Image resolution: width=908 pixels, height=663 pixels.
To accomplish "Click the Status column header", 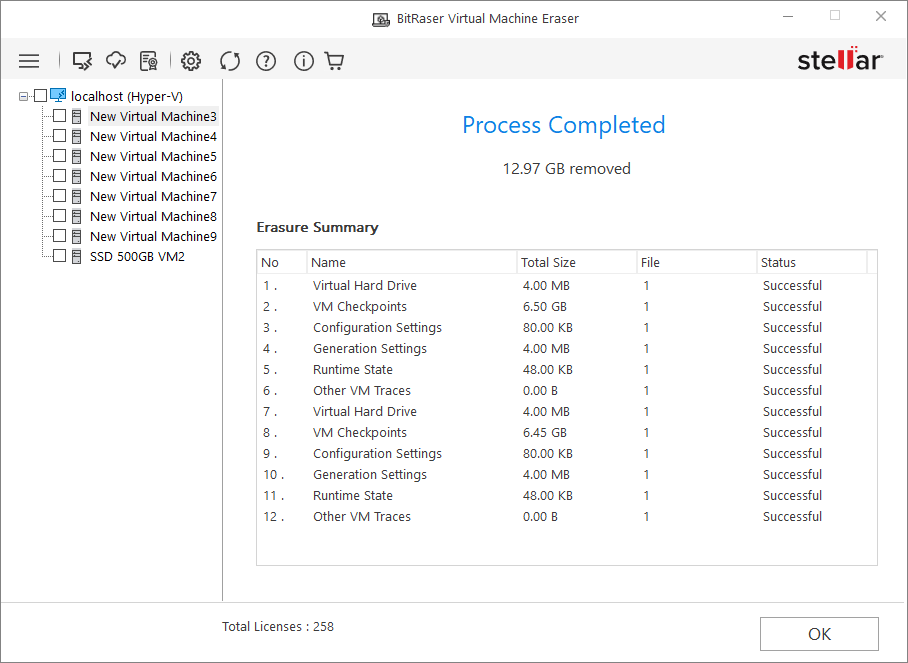I will [x=812, y=262].
